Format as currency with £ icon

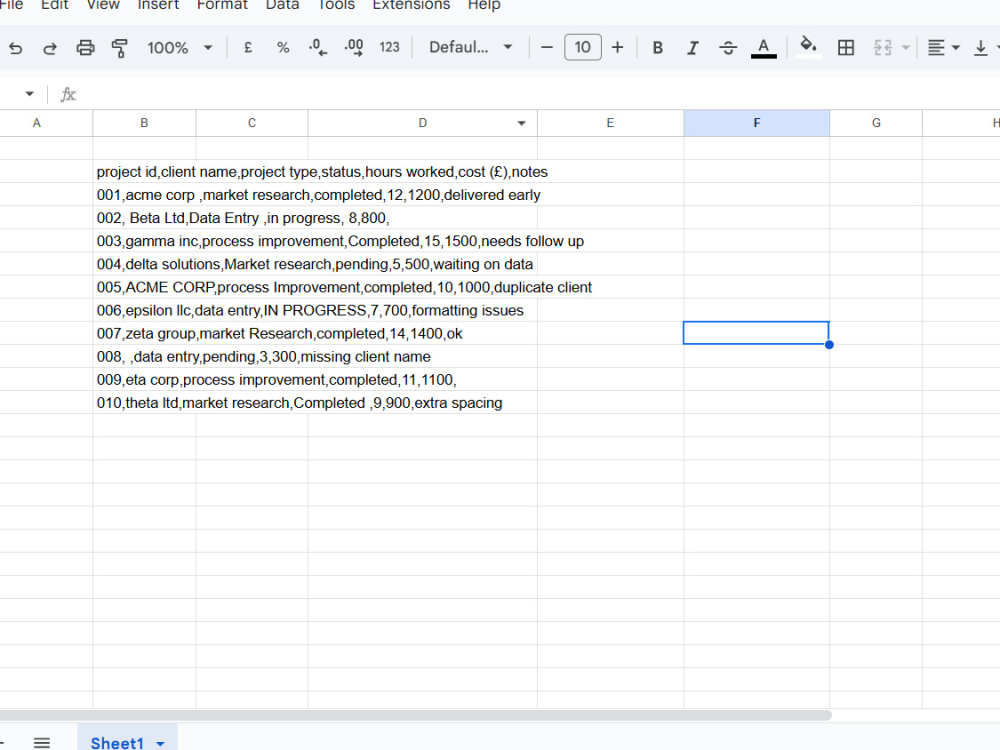[x=248, y=48]
